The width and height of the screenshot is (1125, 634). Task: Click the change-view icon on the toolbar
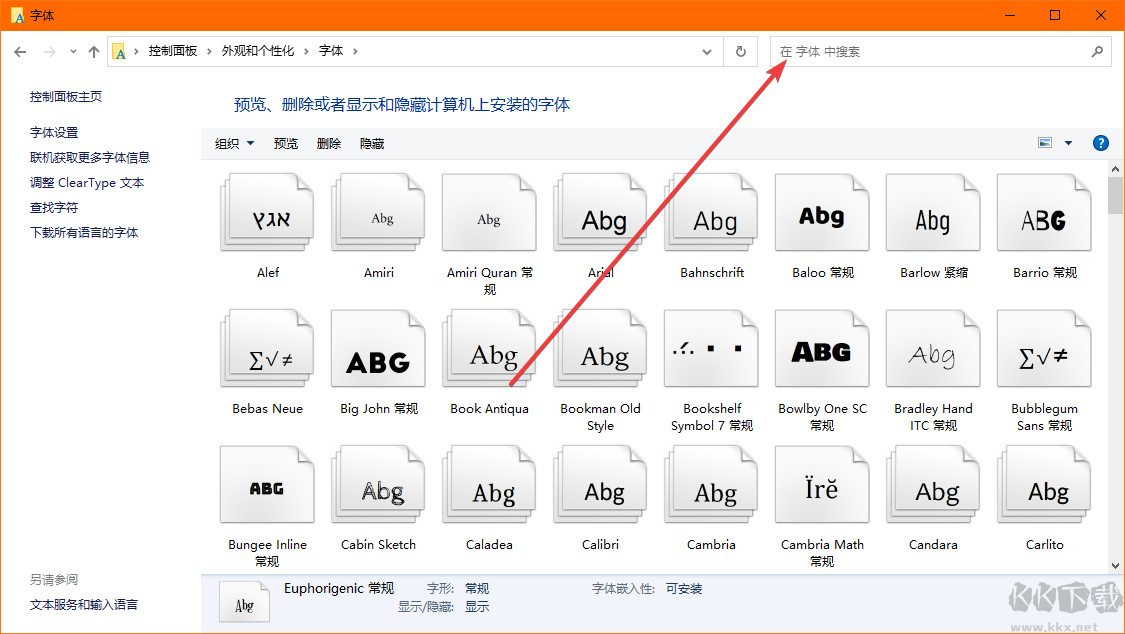[x=1047, y=142]
